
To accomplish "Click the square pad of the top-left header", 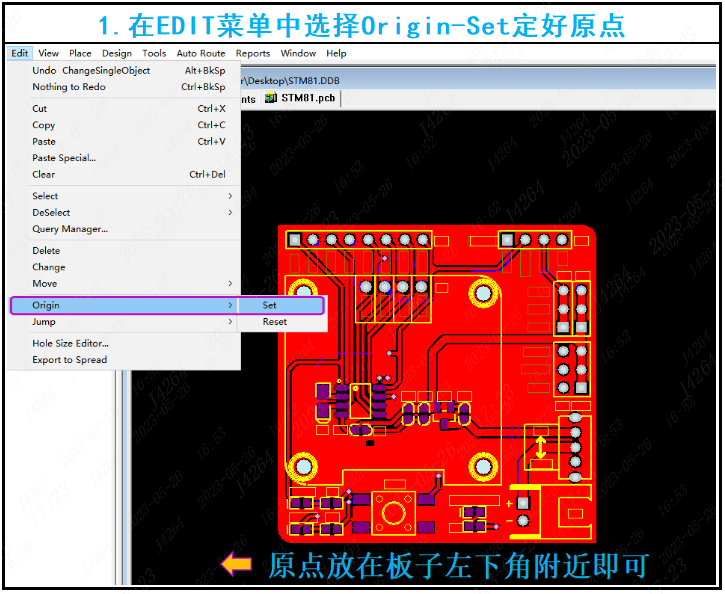I will [294, 240].
